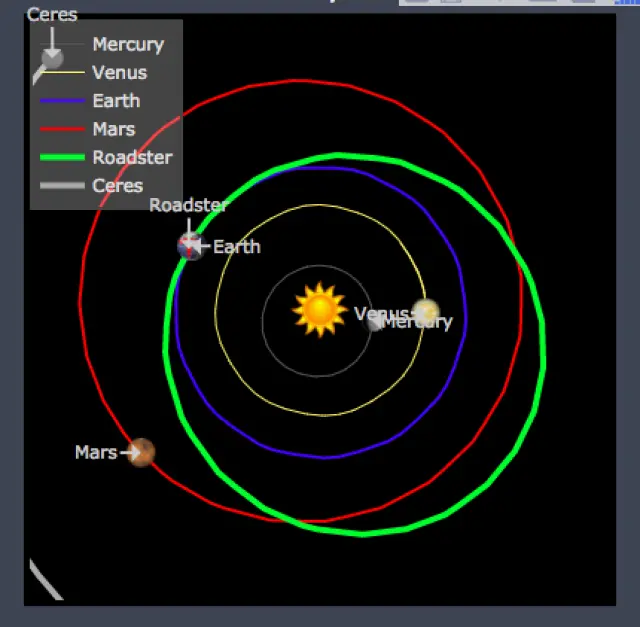Click the Ceres orbit segment in bottom-left corner
The width and height of the screenshot is (640, 627).
pos(45,580)
